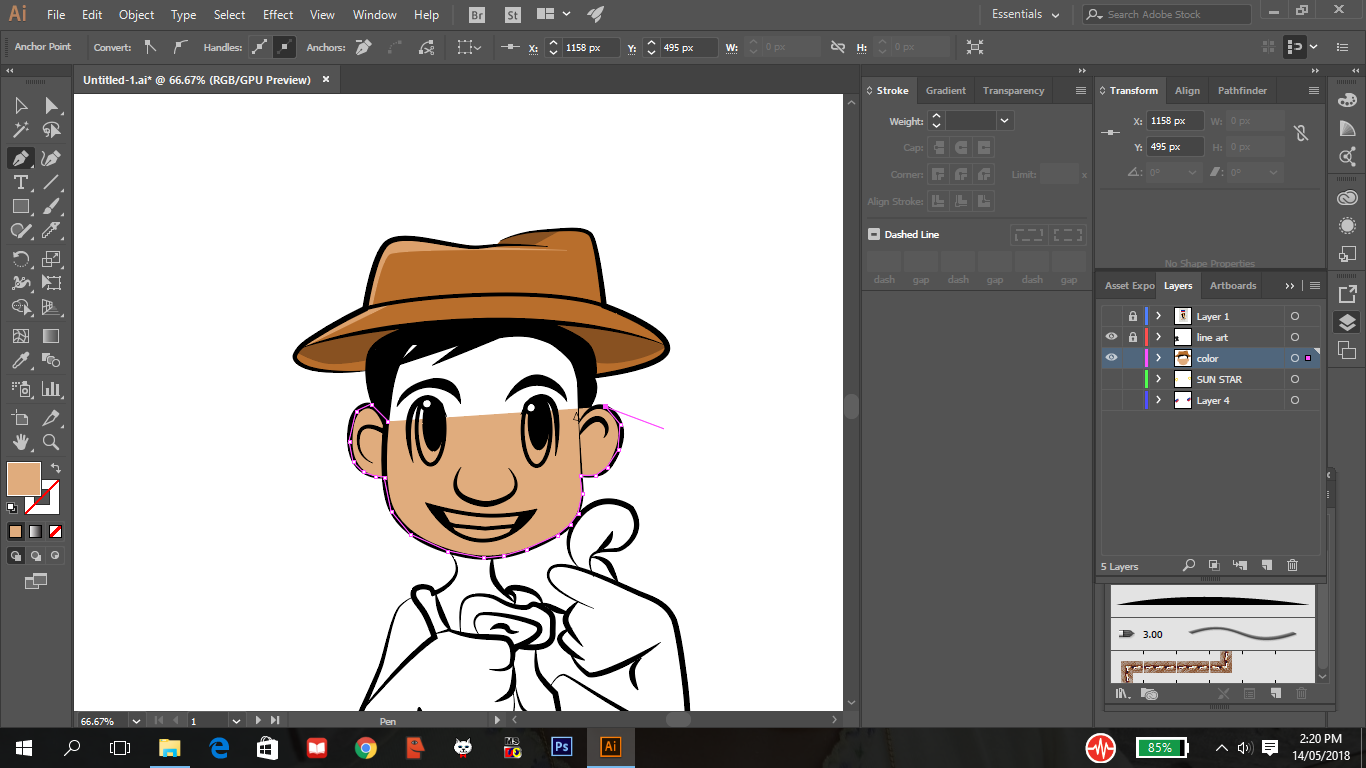Select the Shape Builder tool

point(21,307)
